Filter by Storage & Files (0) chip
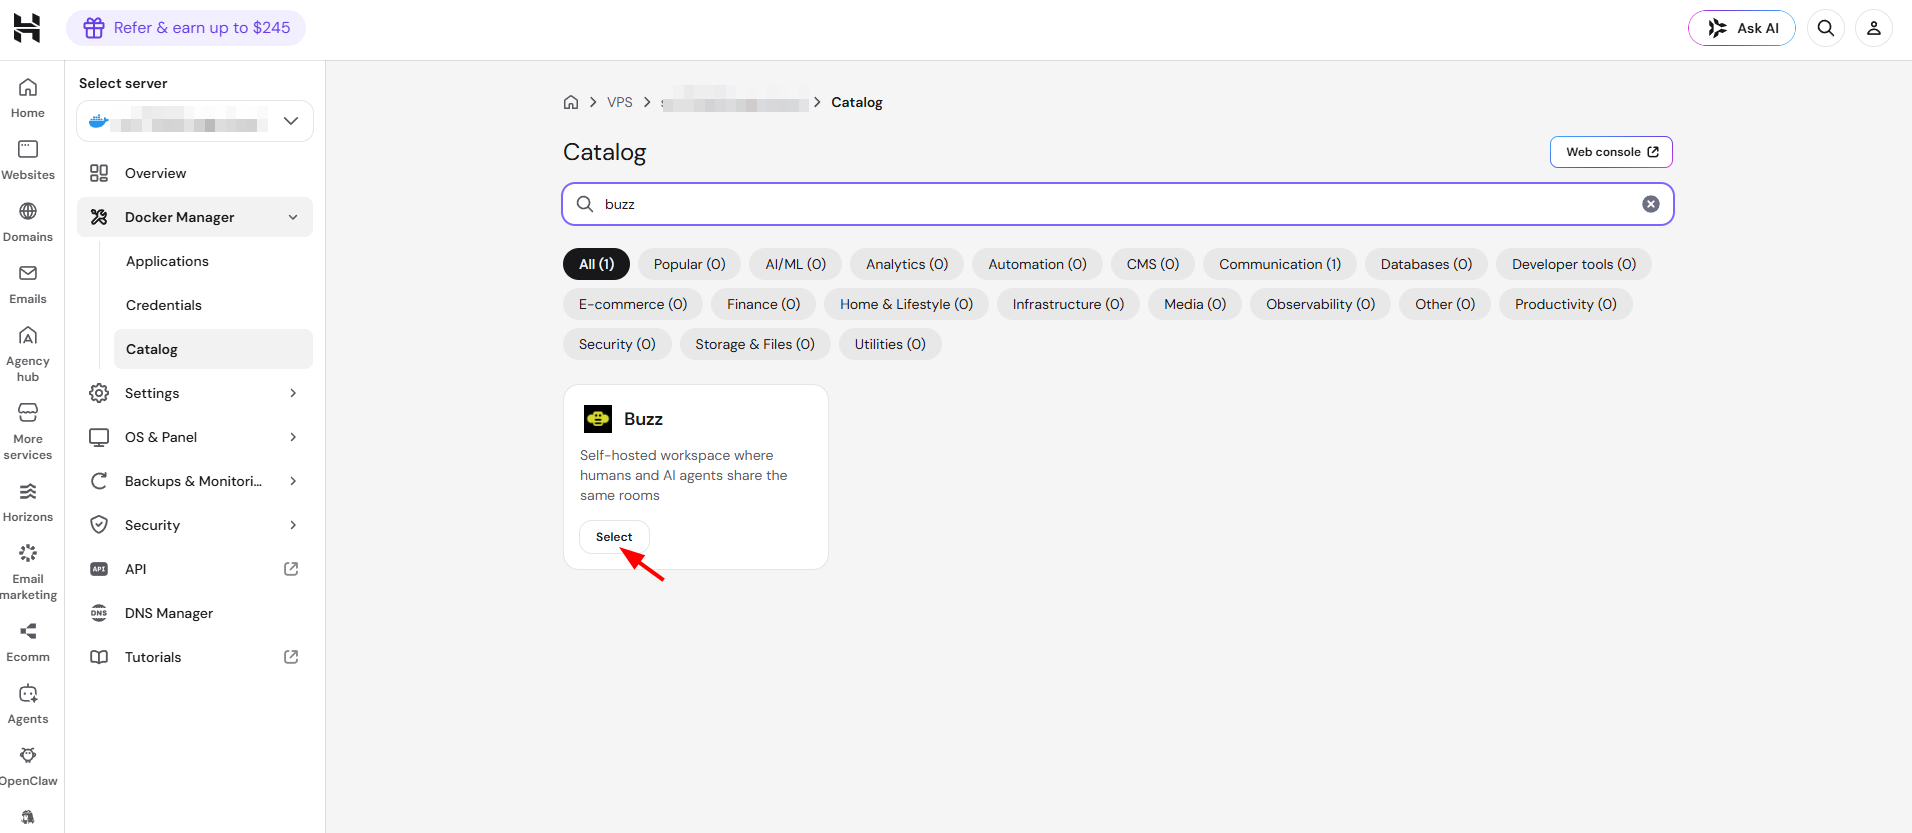Viewport: 1912px width, 833px height. 755,344
